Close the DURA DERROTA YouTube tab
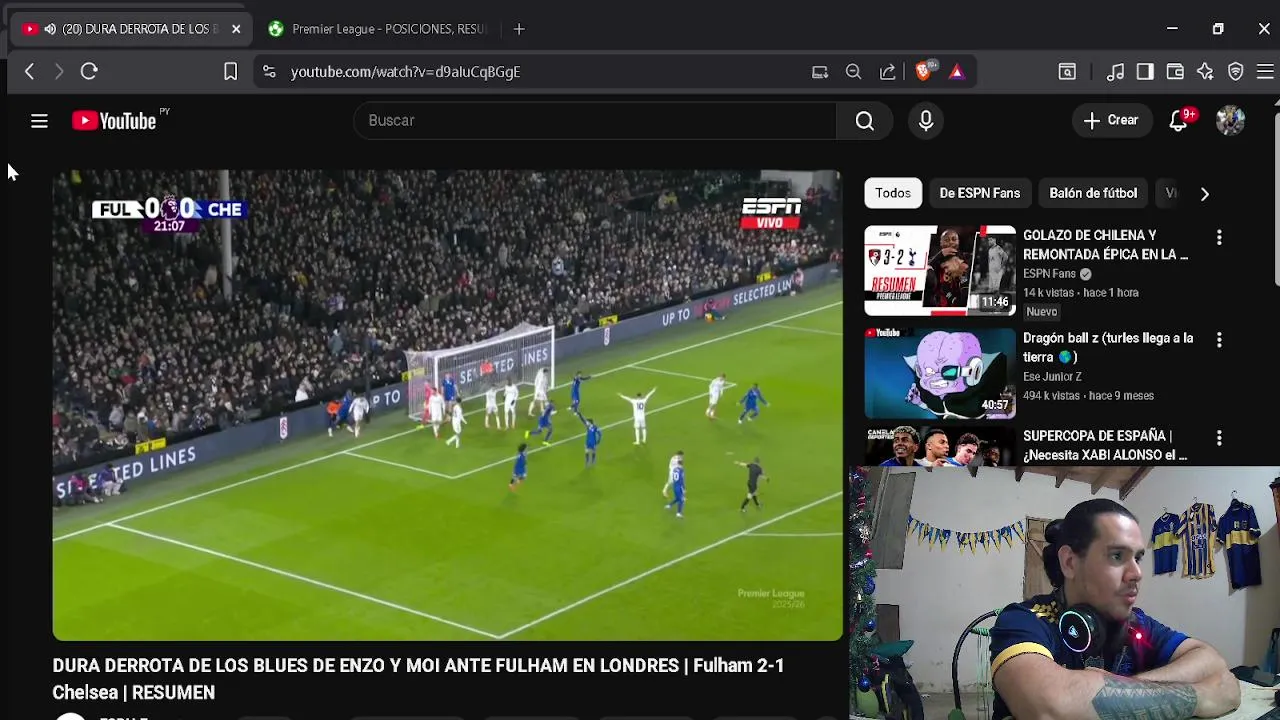The height and width of the screenshot is (720, 1280). pyautogui.click(x=236, y=29)
